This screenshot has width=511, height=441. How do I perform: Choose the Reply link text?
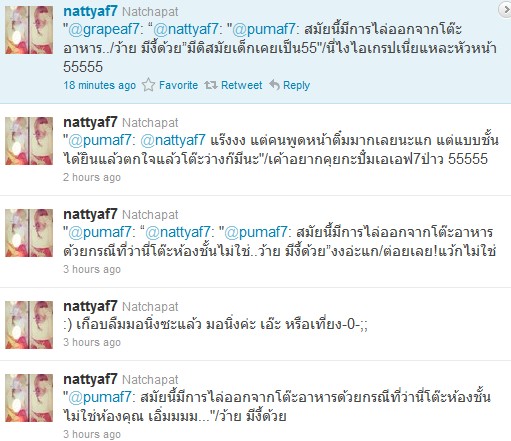point(296,85)
